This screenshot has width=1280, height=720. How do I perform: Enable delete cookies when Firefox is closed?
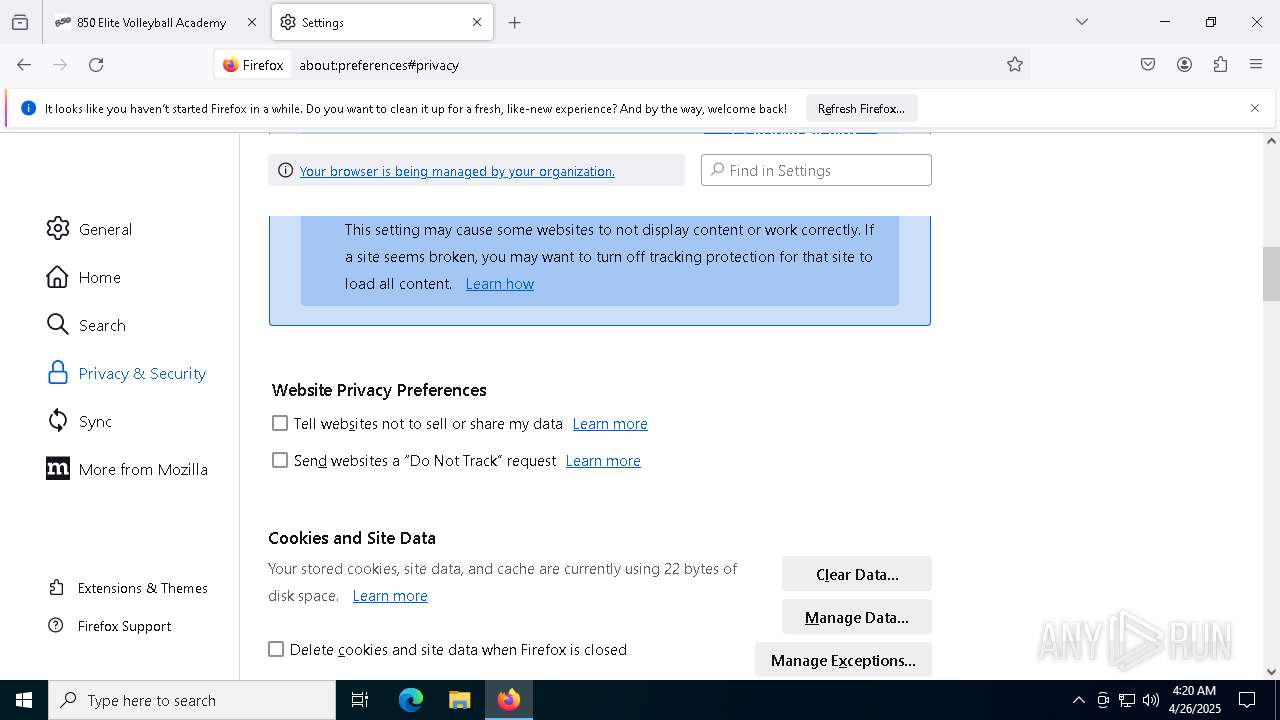coord(276,650)
